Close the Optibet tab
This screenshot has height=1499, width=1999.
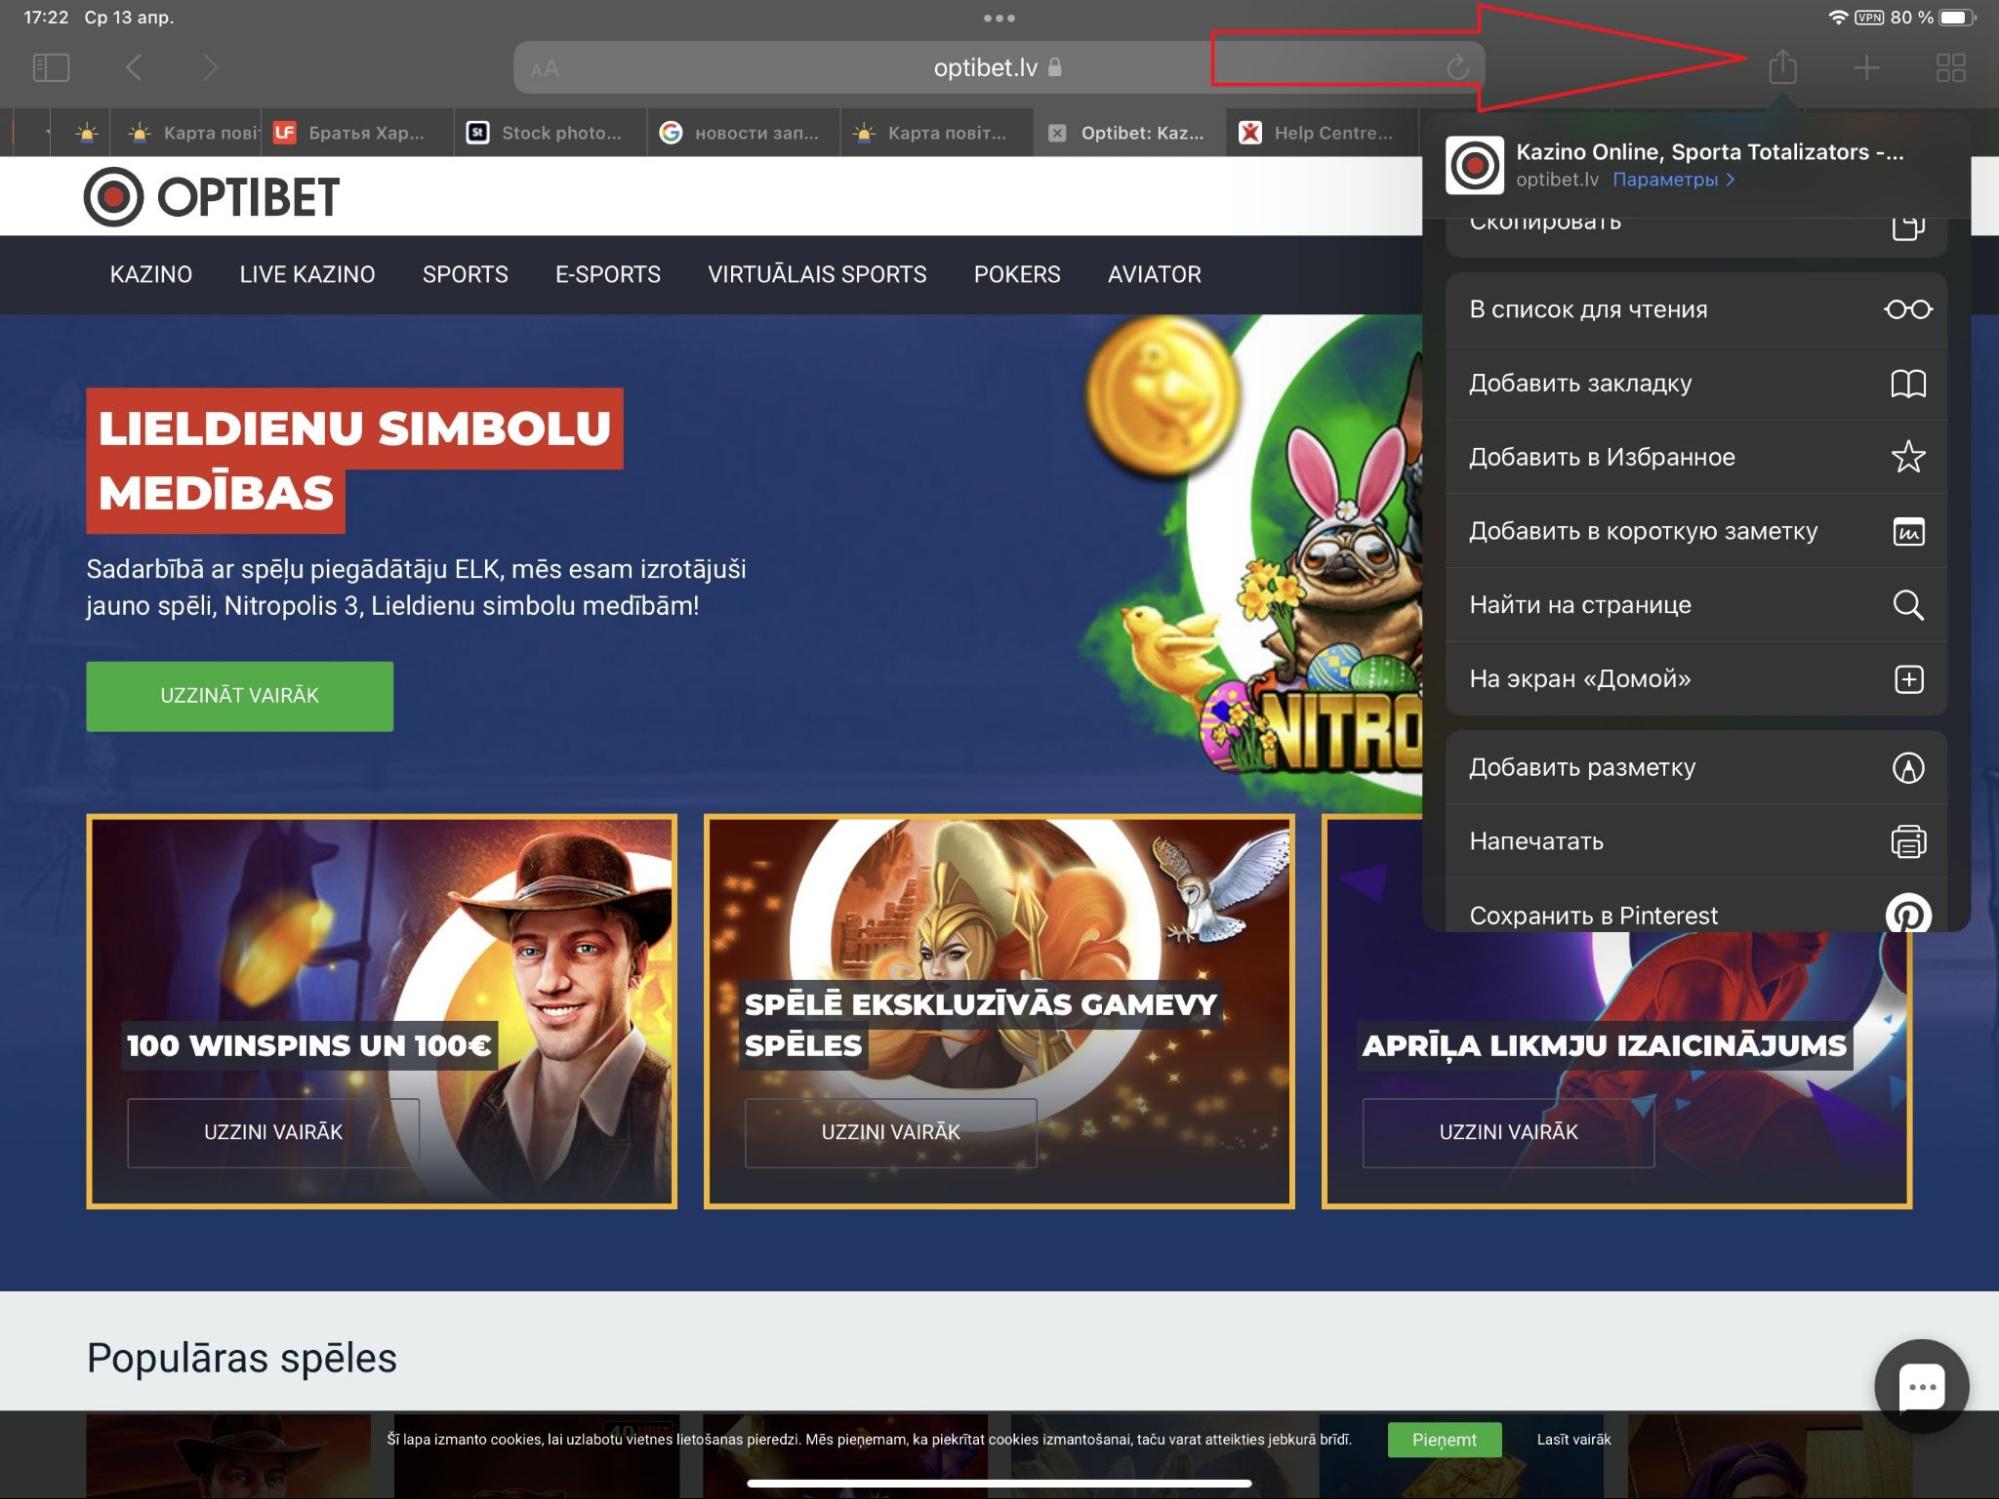[x=1057, y=133]
